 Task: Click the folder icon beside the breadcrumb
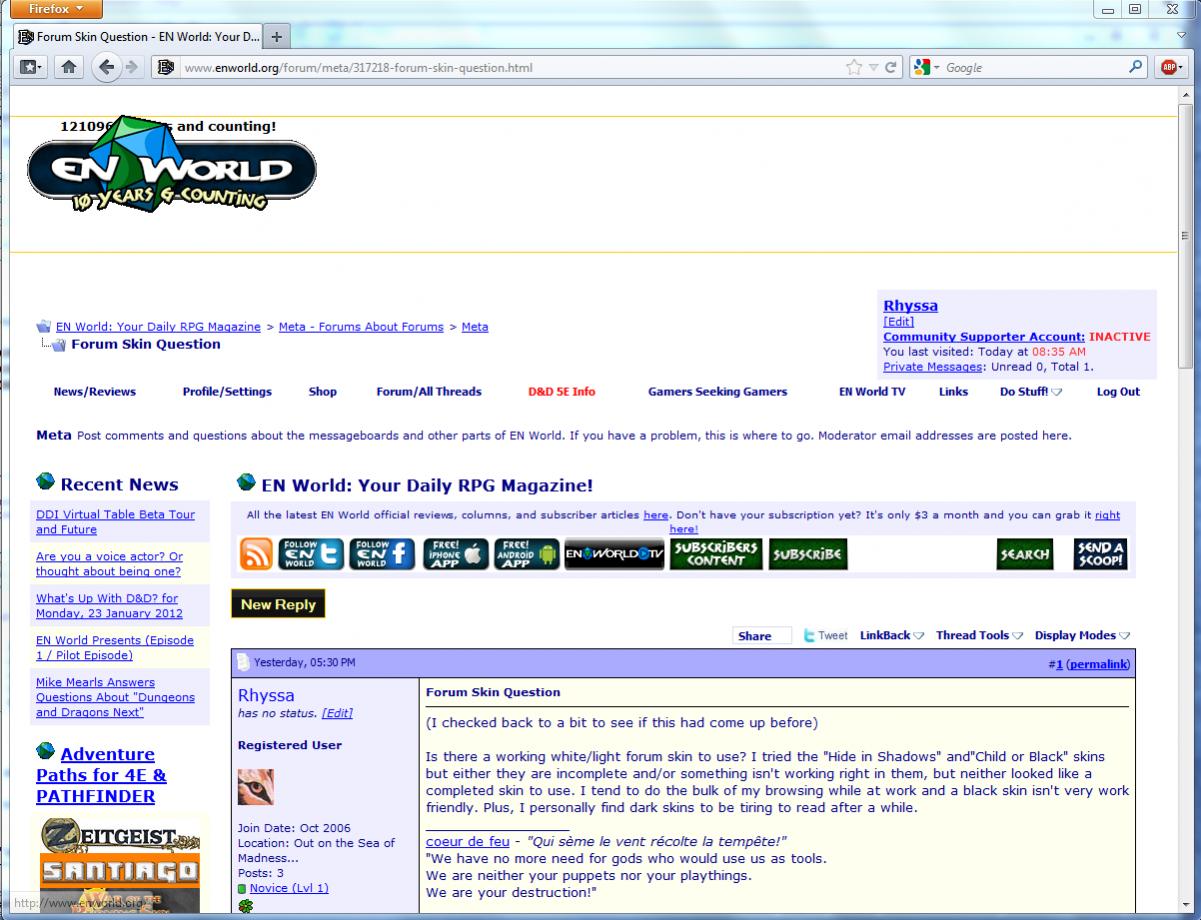[44, 327]
